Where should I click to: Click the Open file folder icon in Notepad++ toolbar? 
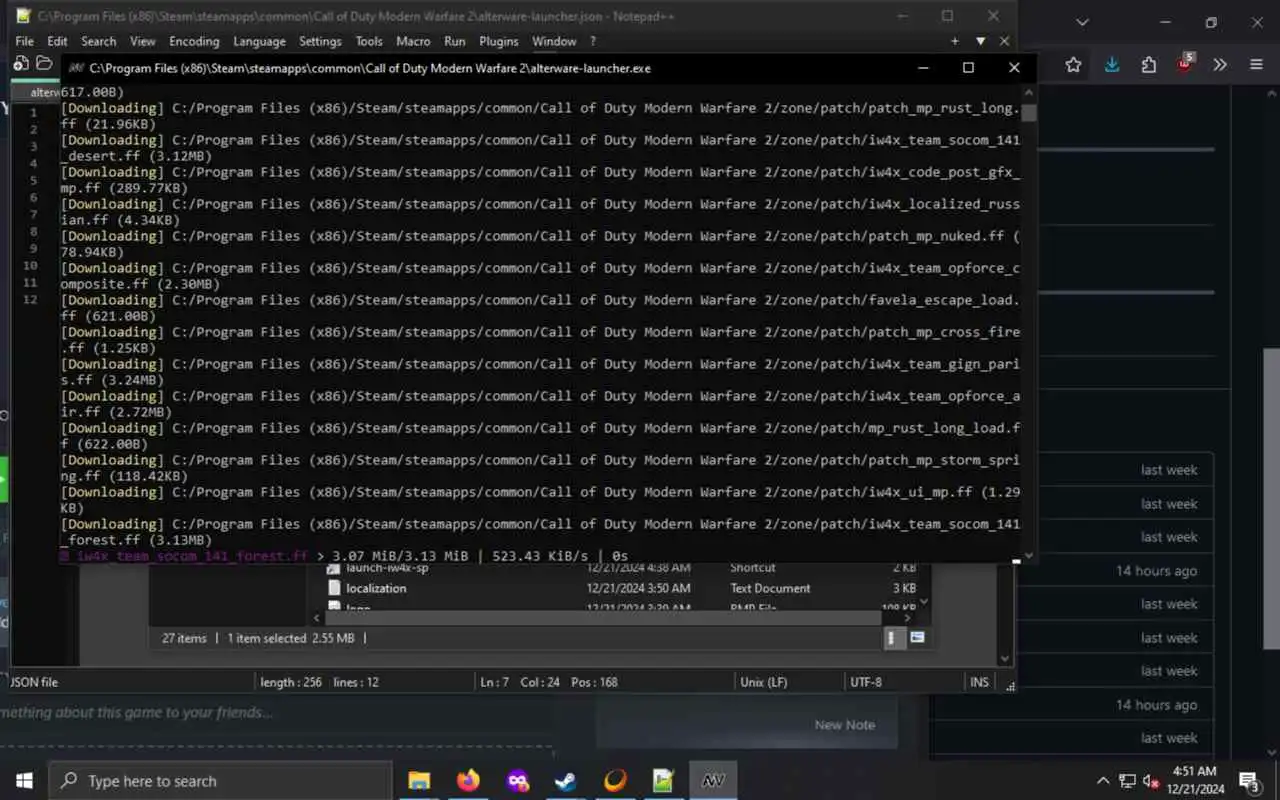[x=44, y=64]
